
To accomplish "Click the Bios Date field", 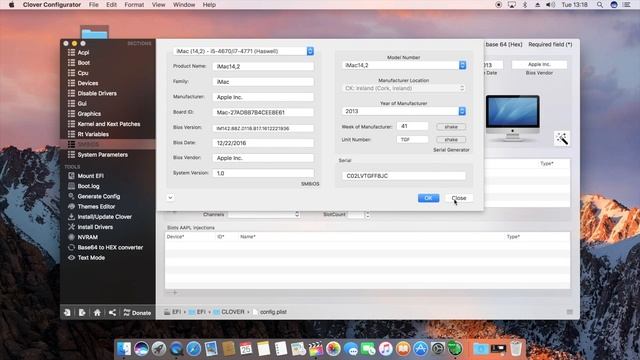I will point(263,143).
